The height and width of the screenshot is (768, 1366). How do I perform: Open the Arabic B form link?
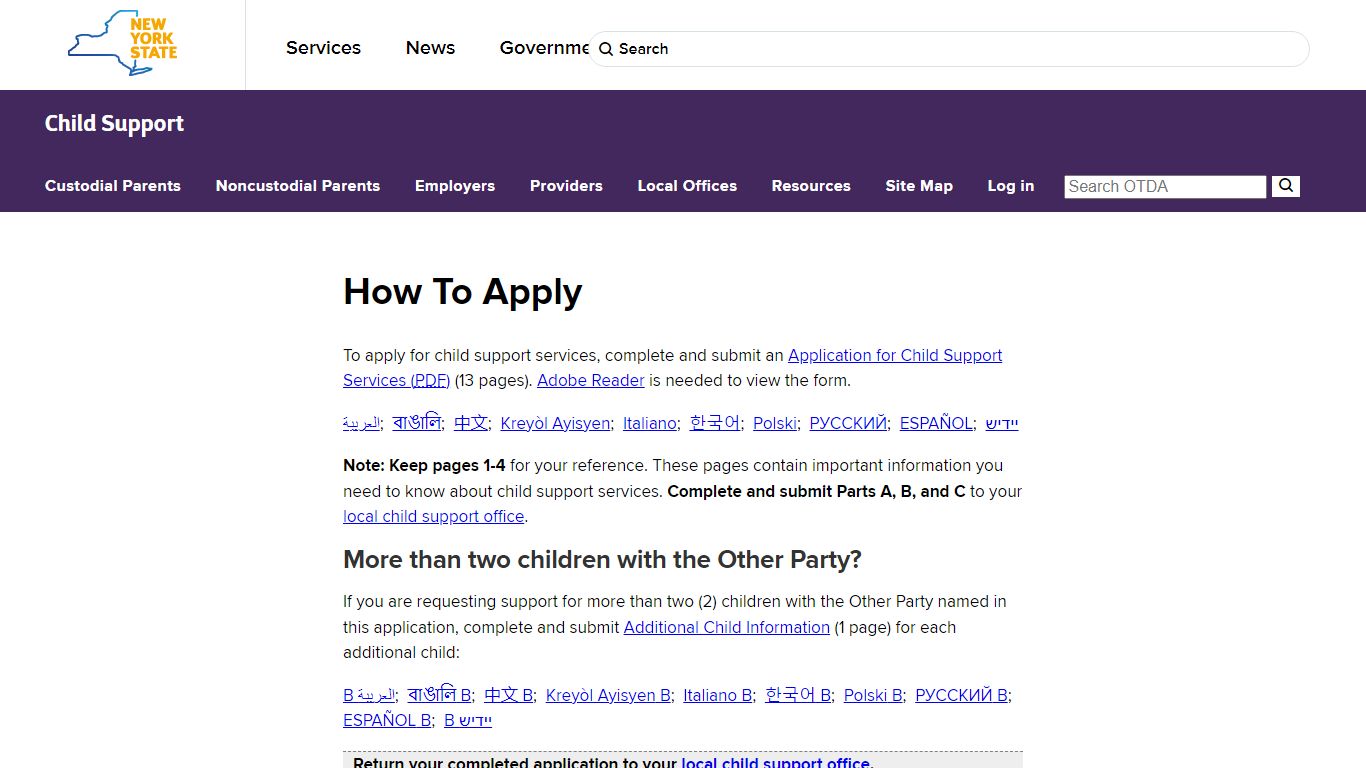[369, 695]
